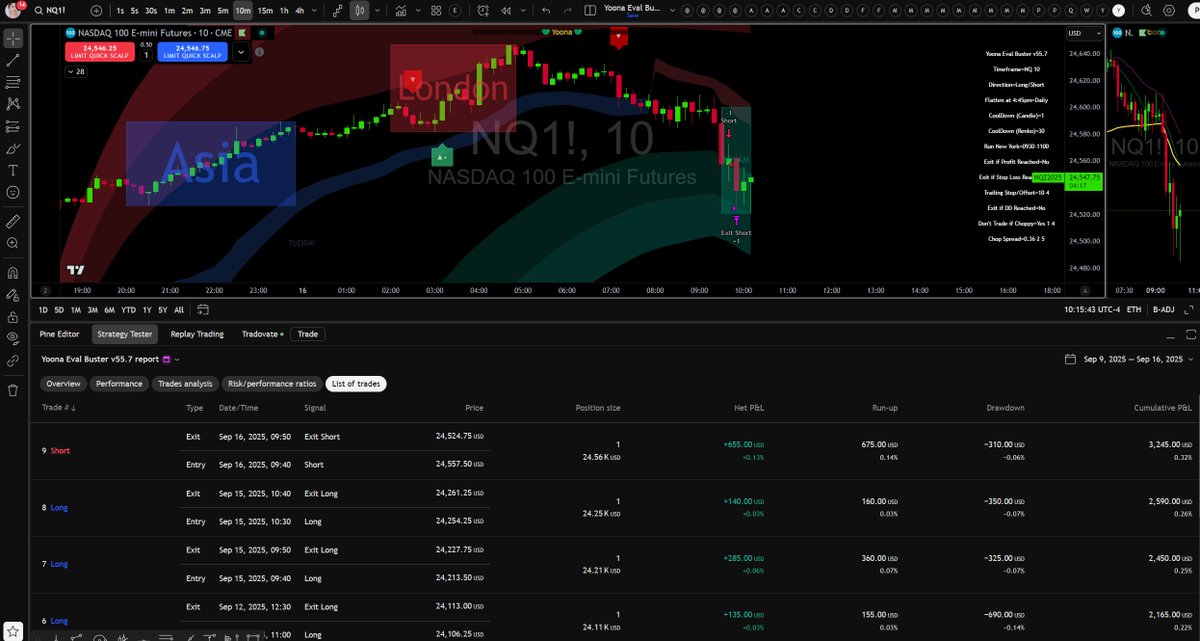Screen dimensions: 1200x641
Task: Select the ruler measure tool
Action: pyautogui.click(x=13, y=220)
